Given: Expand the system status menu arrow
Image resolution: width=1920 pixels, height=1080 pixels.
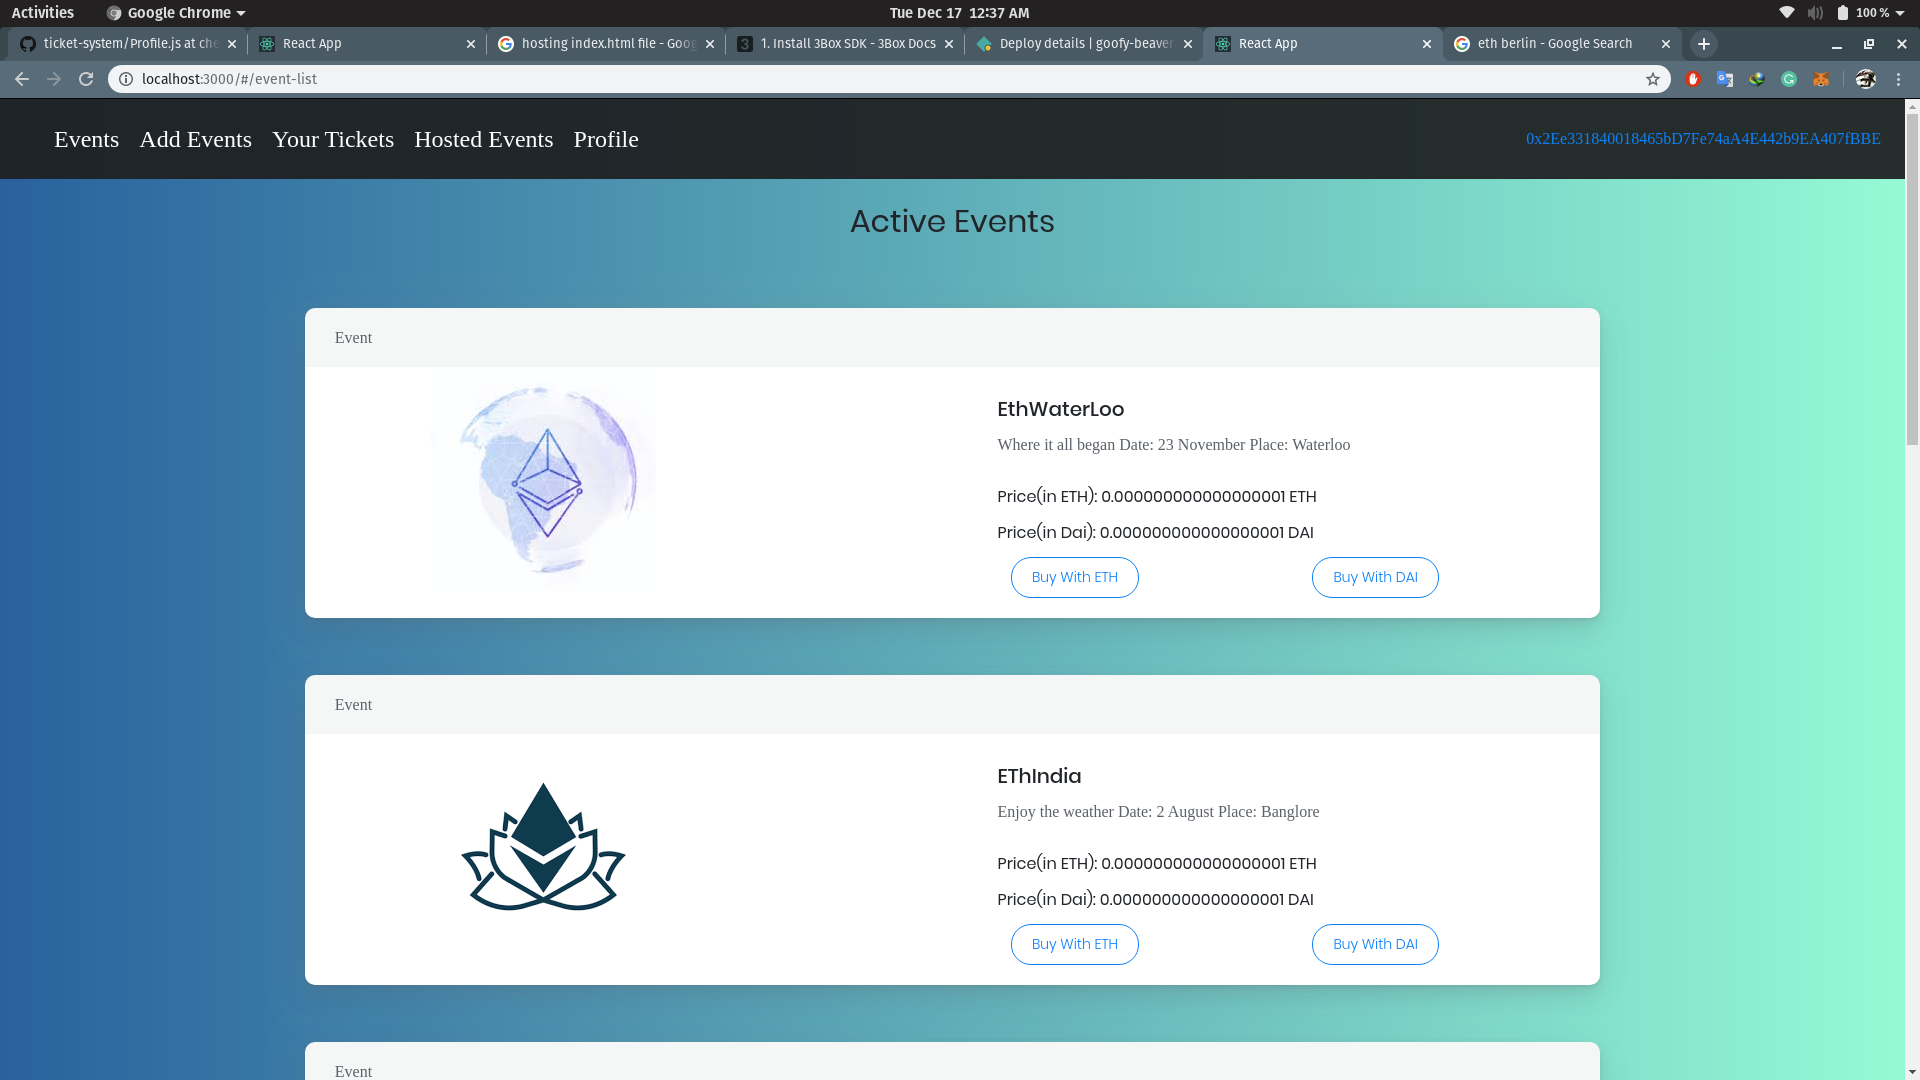Looking at the screenshot, I should 1900,13.
